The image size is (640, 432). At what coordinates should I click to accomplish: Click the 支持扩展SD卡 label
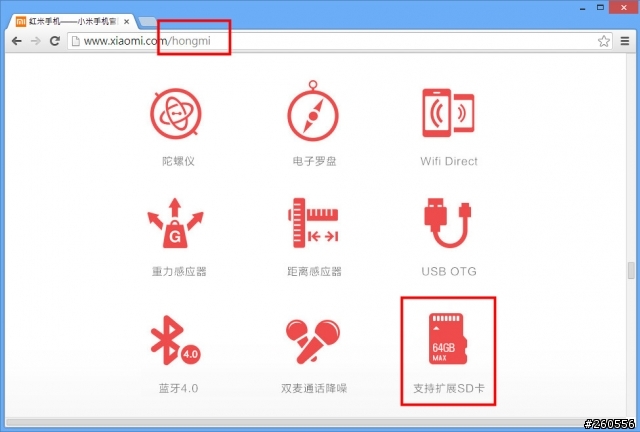click(x=449, y=388)
